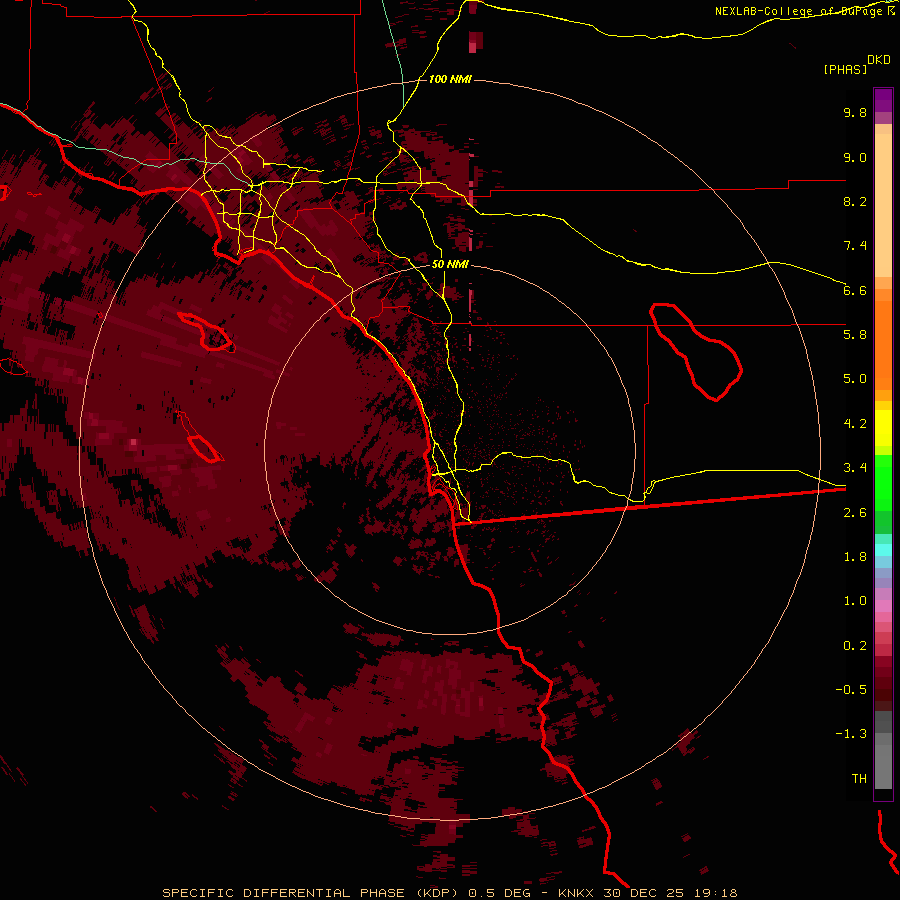Select the gray segment of the color bar

pyautogui.click(x=883, y=752)
